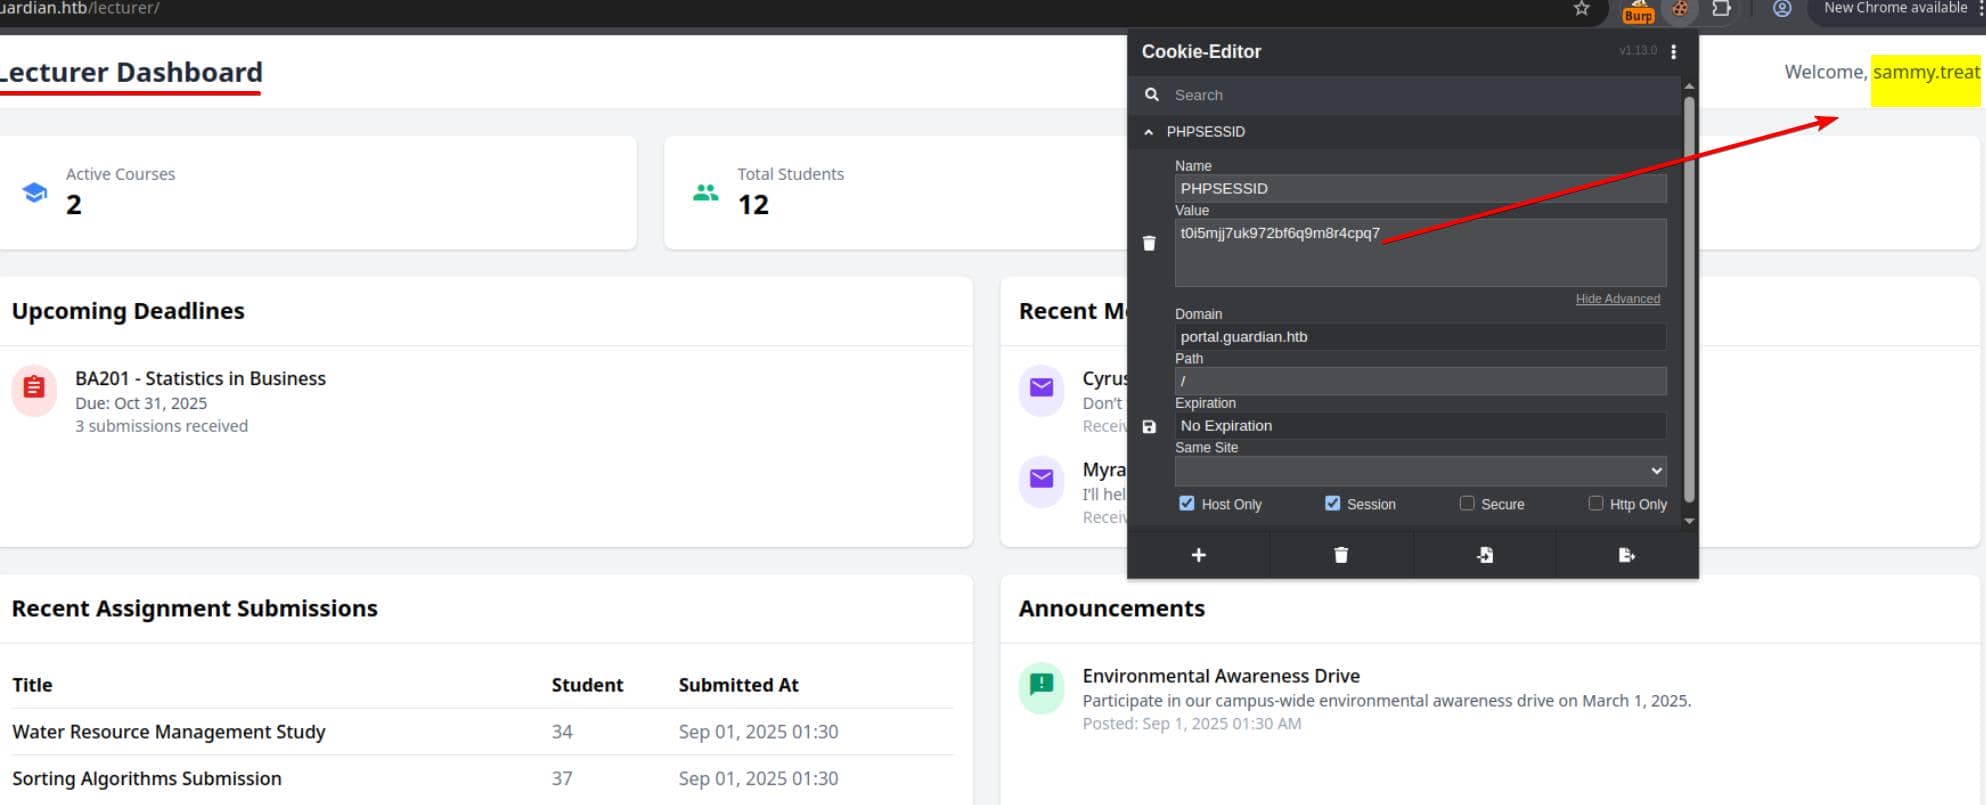This screenshot has width=1986, height=805.
Task: Open the Environmental Awareness Drive announcement
Action: point(1221,676)
